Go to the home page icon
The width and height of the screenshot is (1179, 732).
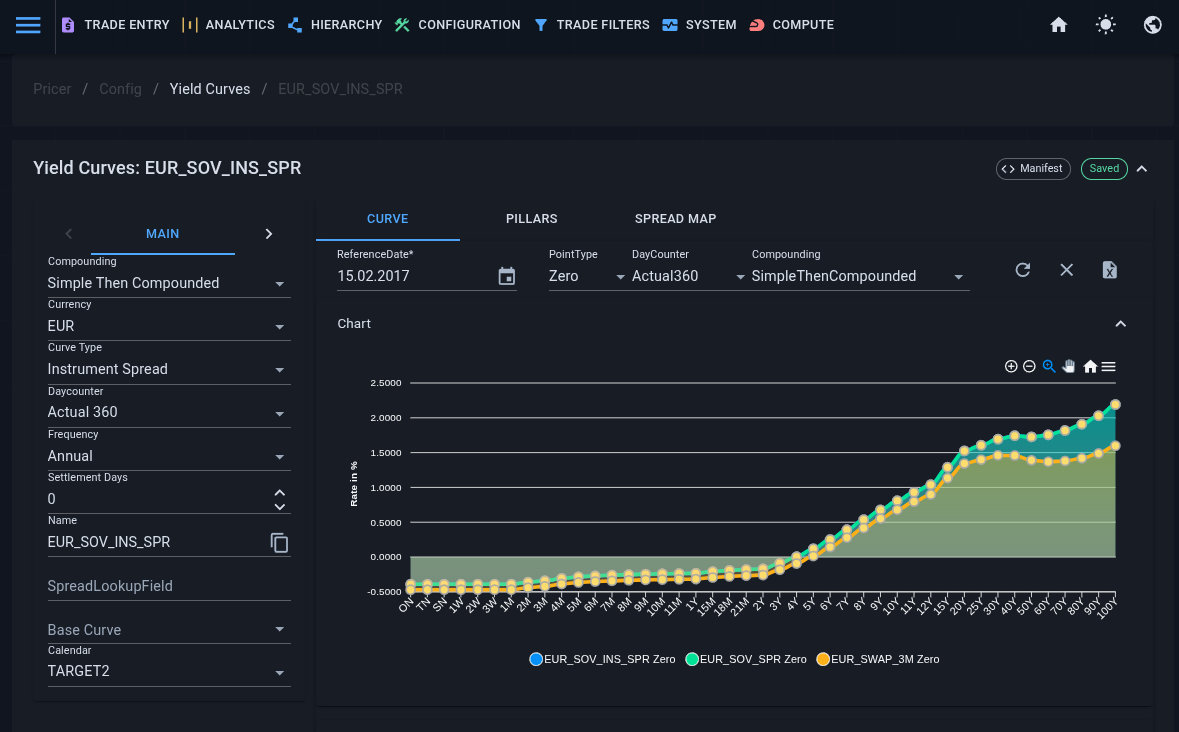[x=1059, y=25]
